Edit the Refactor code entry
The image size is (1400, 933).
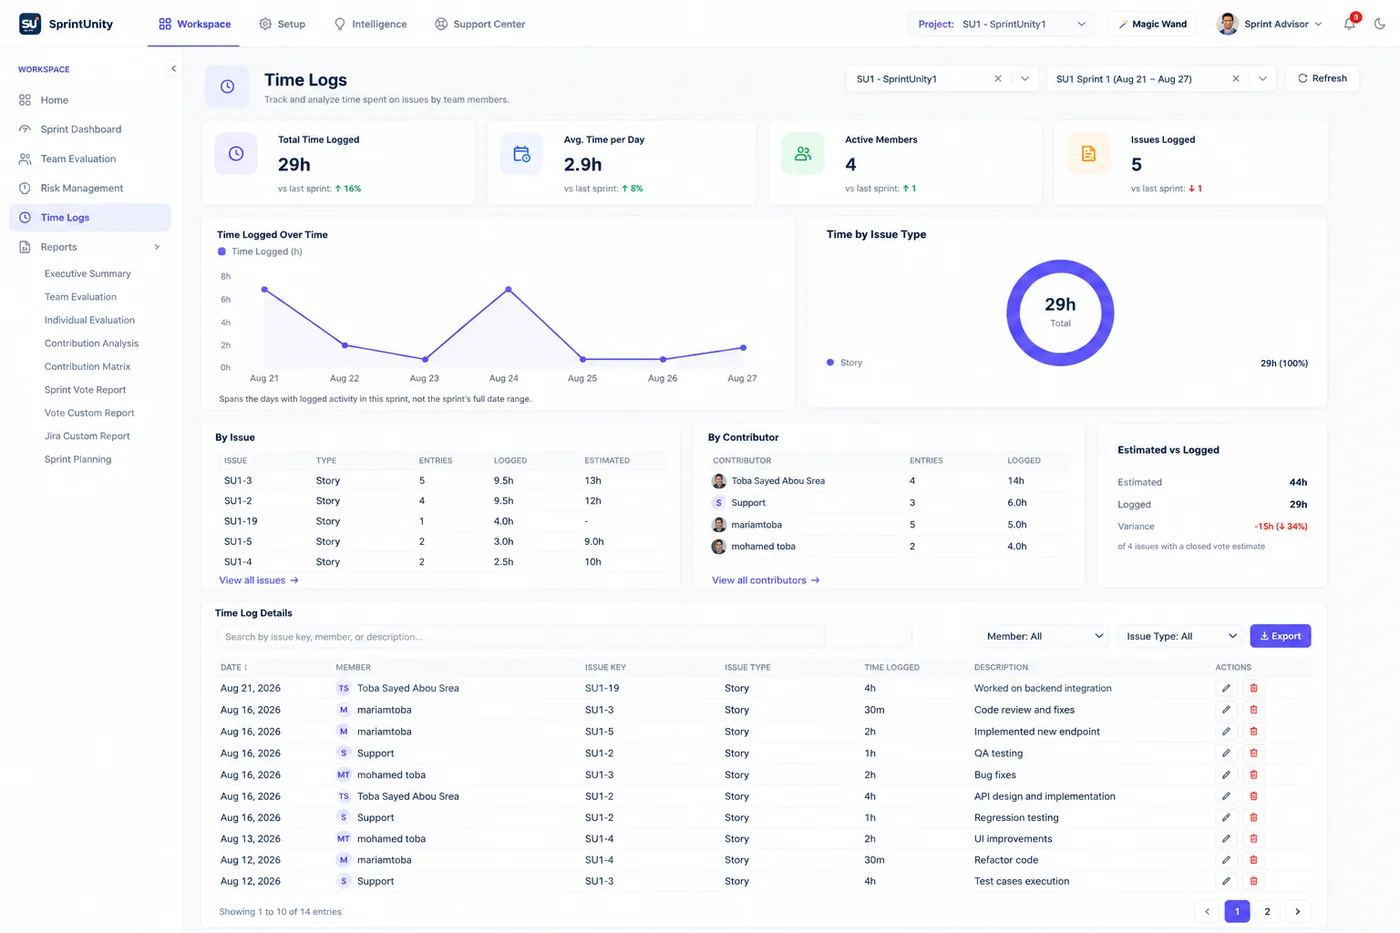pyautogui.click(x=1226, y=860)
